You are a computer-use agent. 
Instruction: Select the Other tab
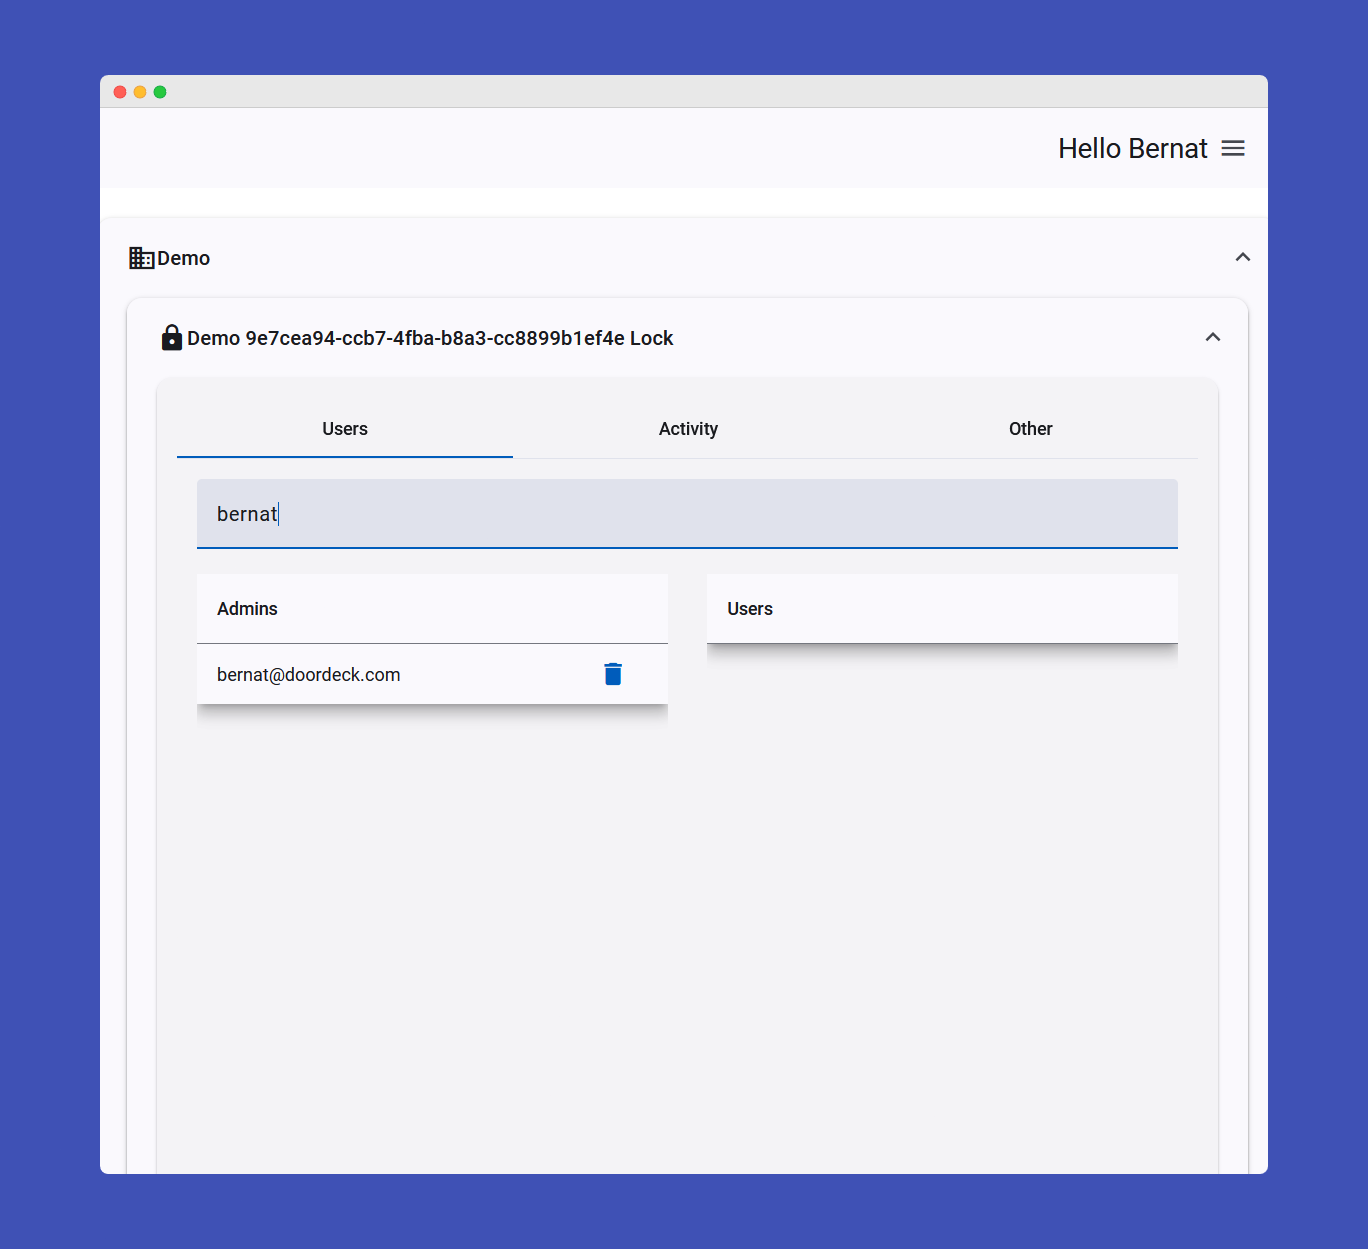[x=1030, y=429]
